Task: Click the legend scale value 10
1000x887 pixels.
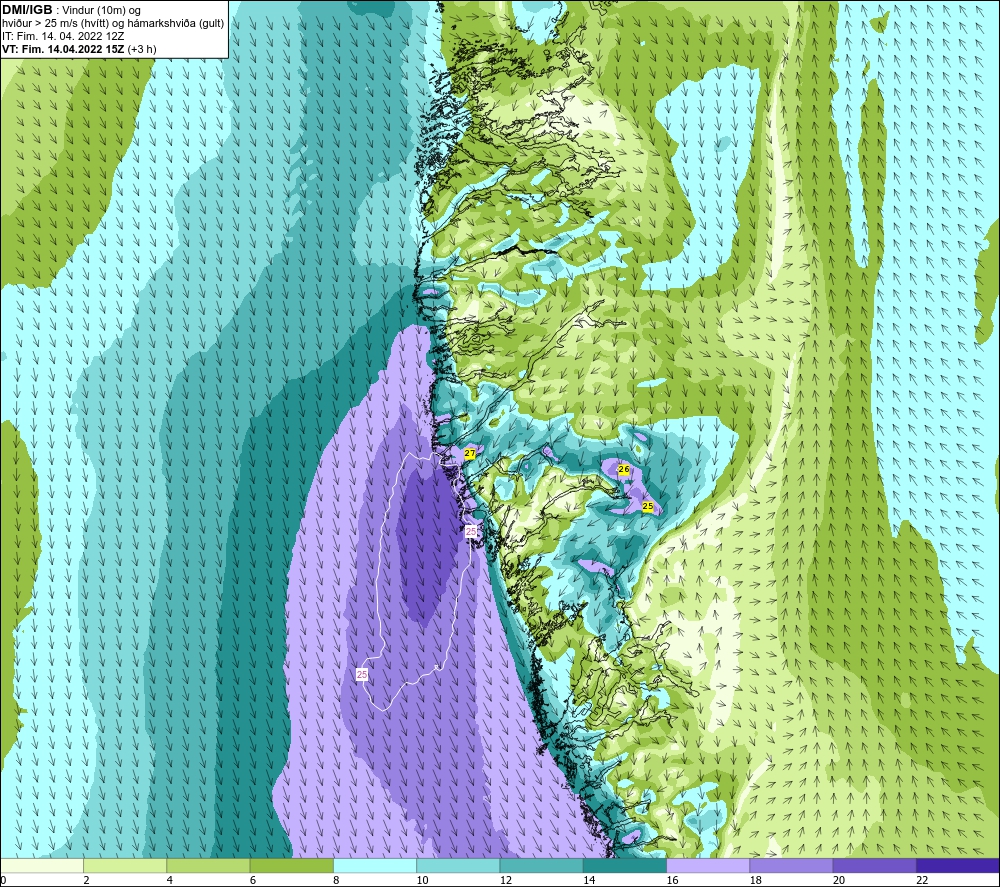Action: click(x=422, y=880)
